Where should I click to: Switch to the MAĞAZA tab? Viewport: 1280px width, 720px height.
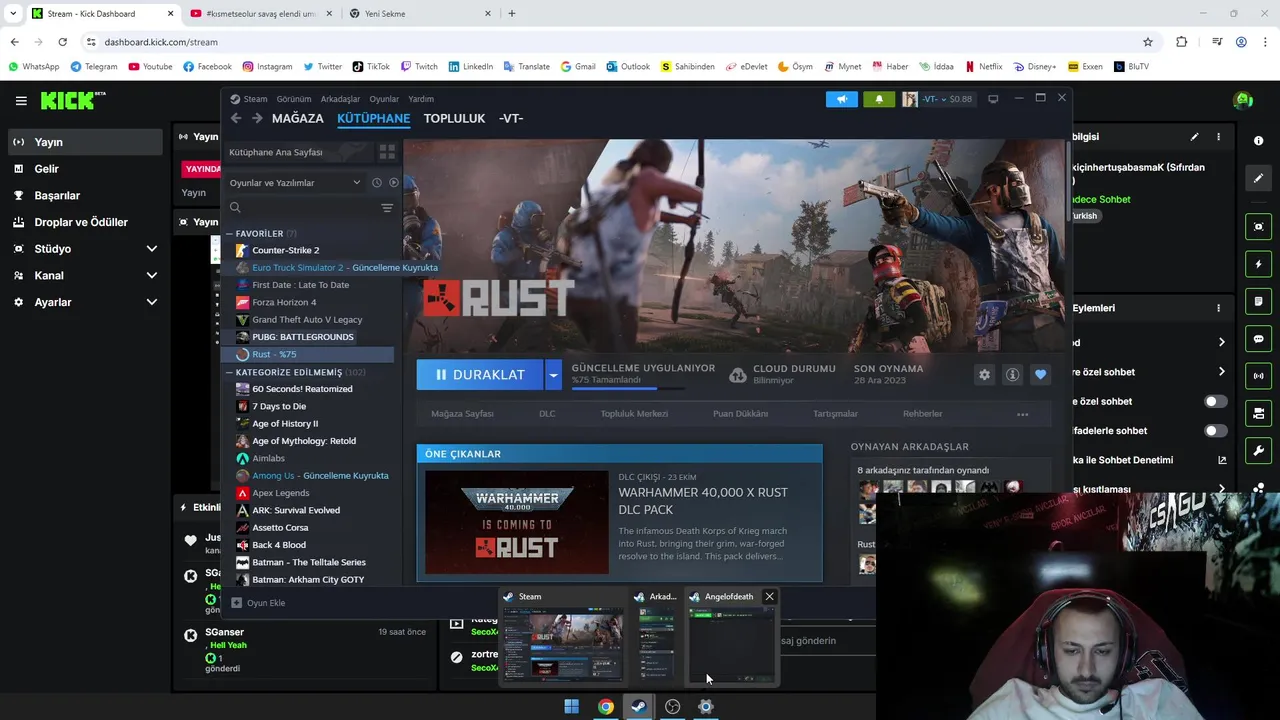(298, 118)
